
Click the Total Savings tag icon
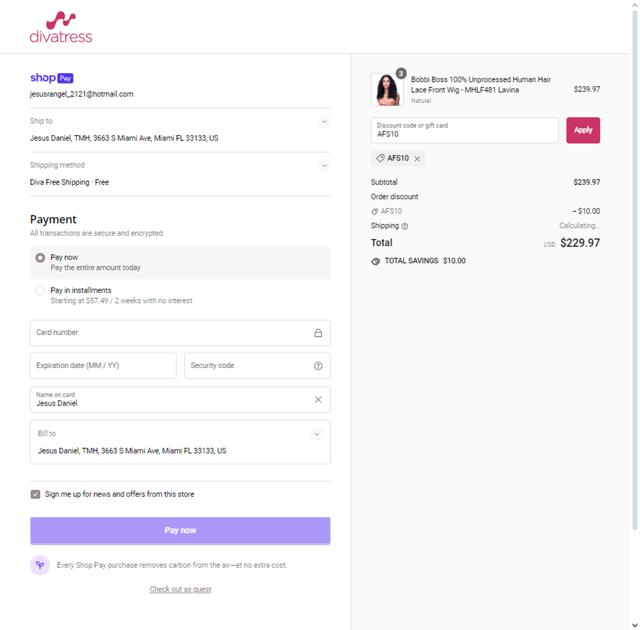pyautogui.click(x=376, y=261)
